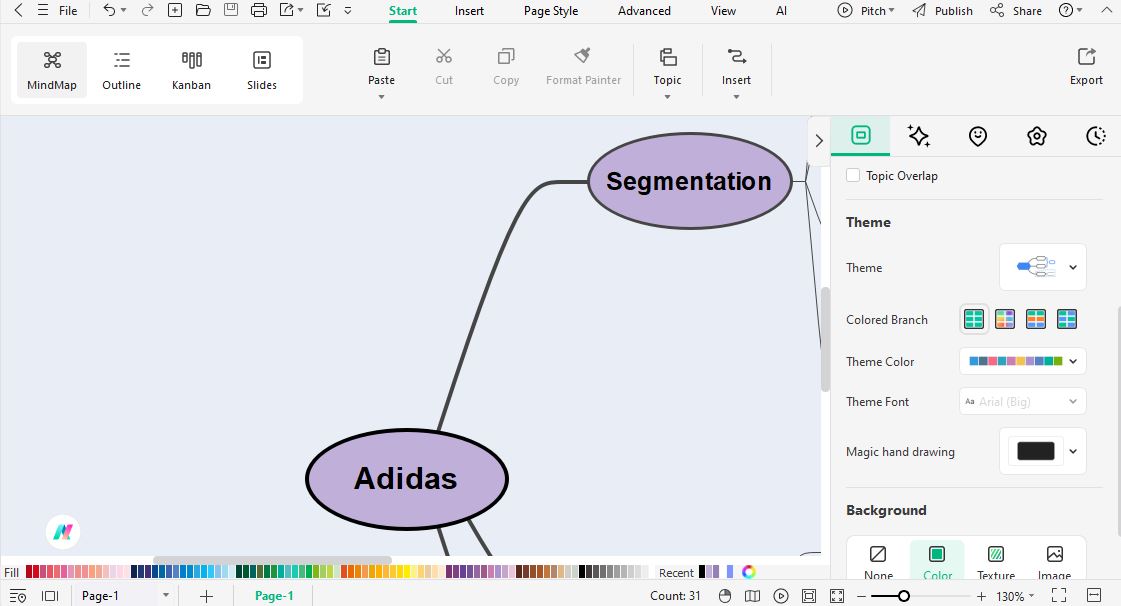Open the Theme Font dropdown

(1022, 401)
